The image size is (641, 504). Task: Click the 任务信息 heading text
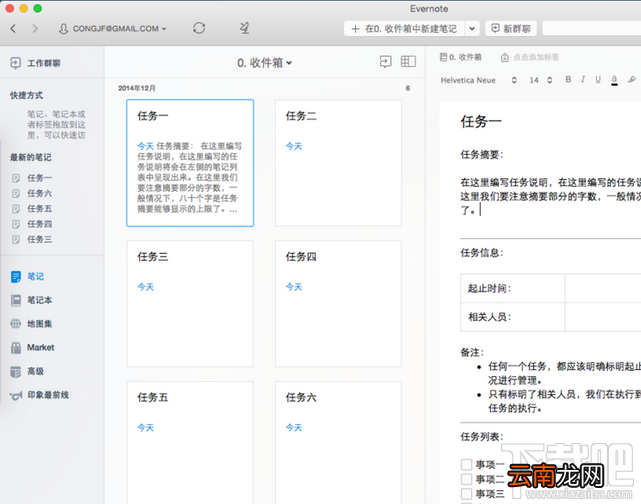tap(482, 253)
